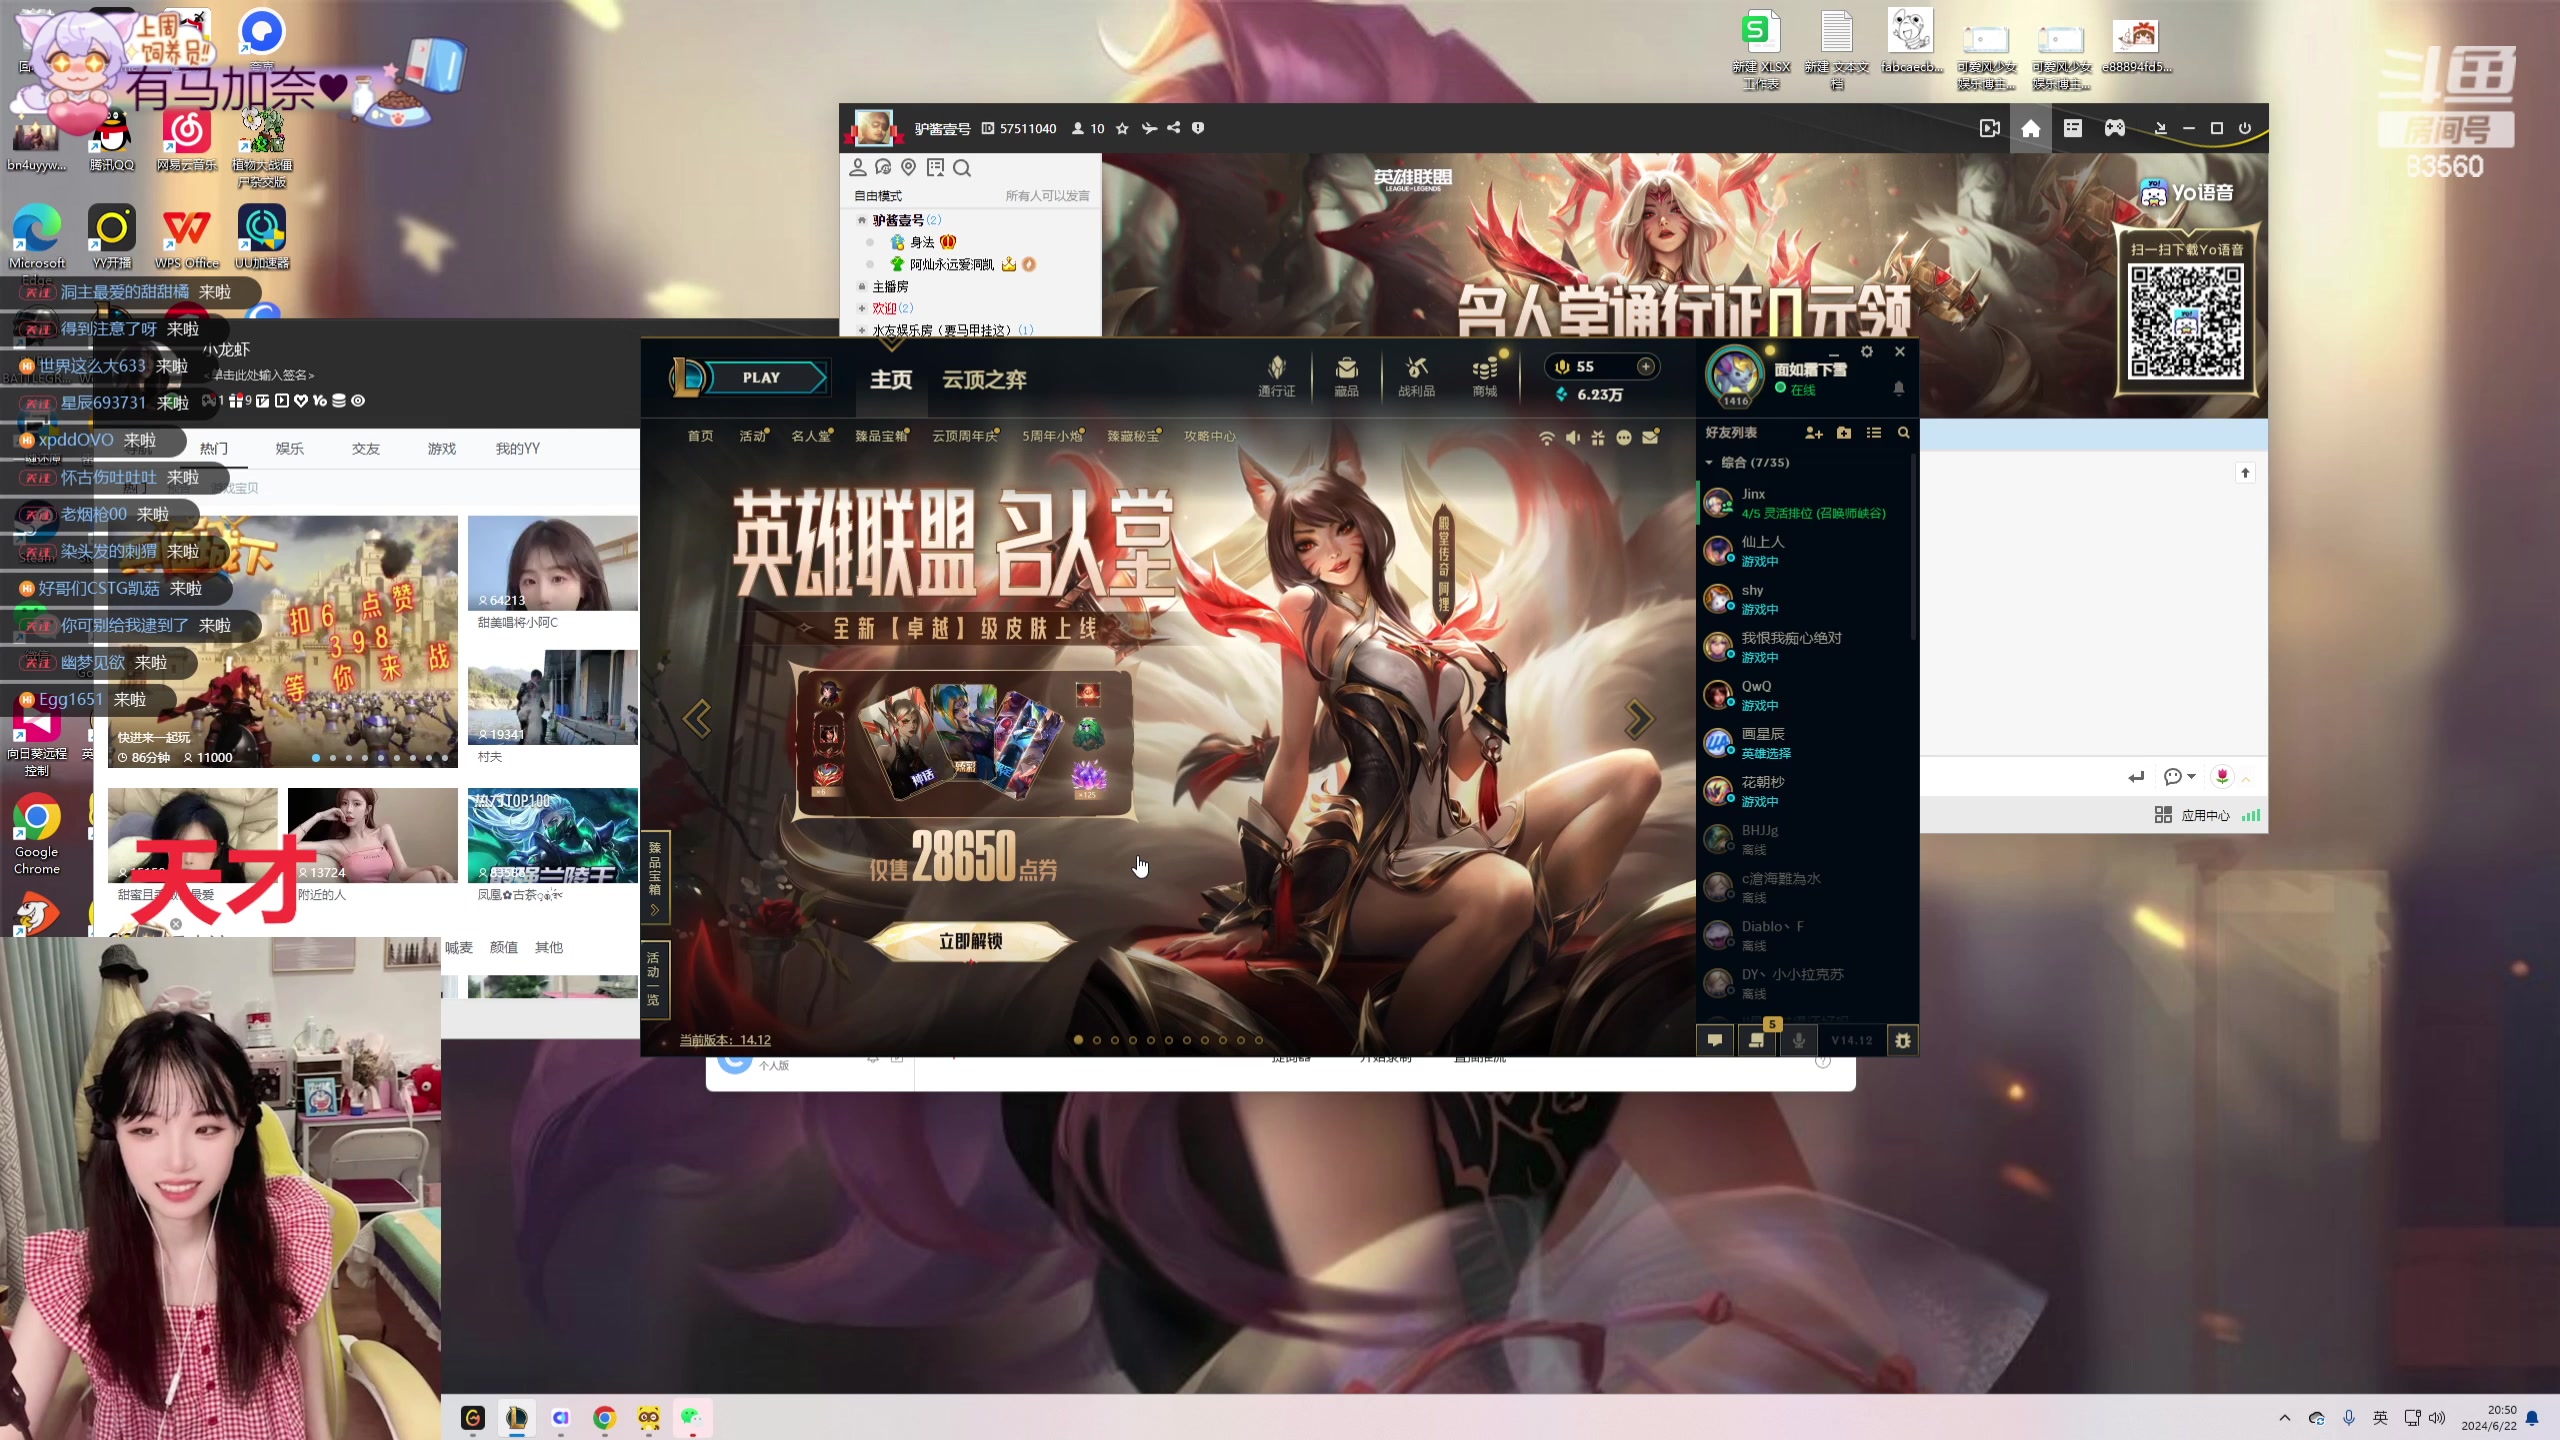Switch to the 云顶之弈 tab

point(984,380)
